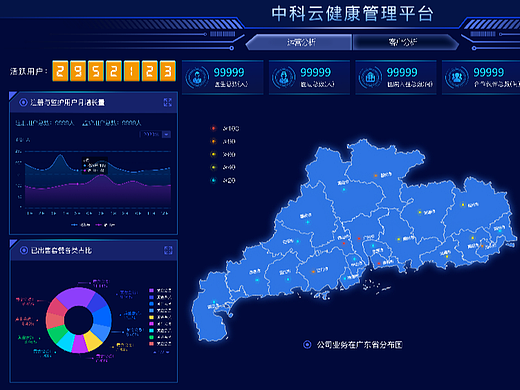Click the red dot in the map legend
Screen dimensions: 520x390
click(213, 128)
